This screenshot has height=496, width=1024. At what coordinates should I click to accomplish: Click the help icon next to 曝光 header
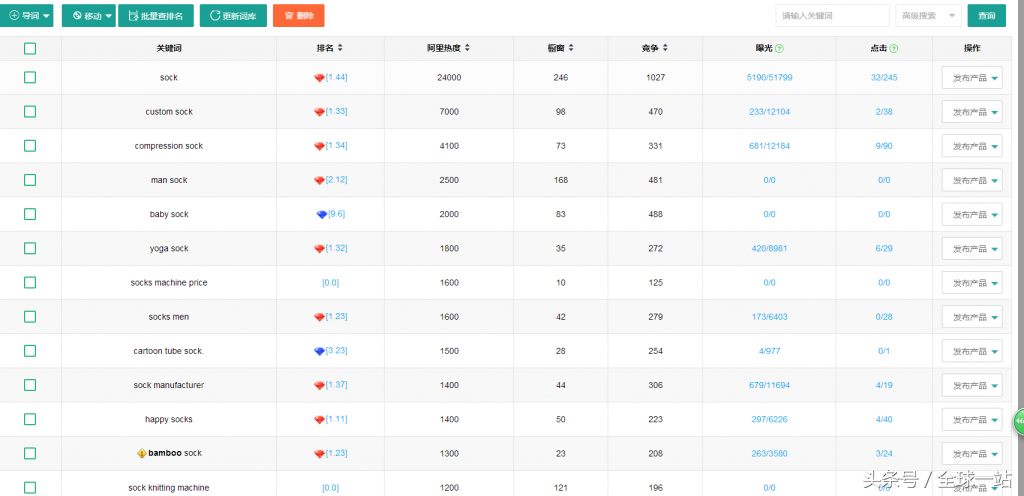pos(780,48)
